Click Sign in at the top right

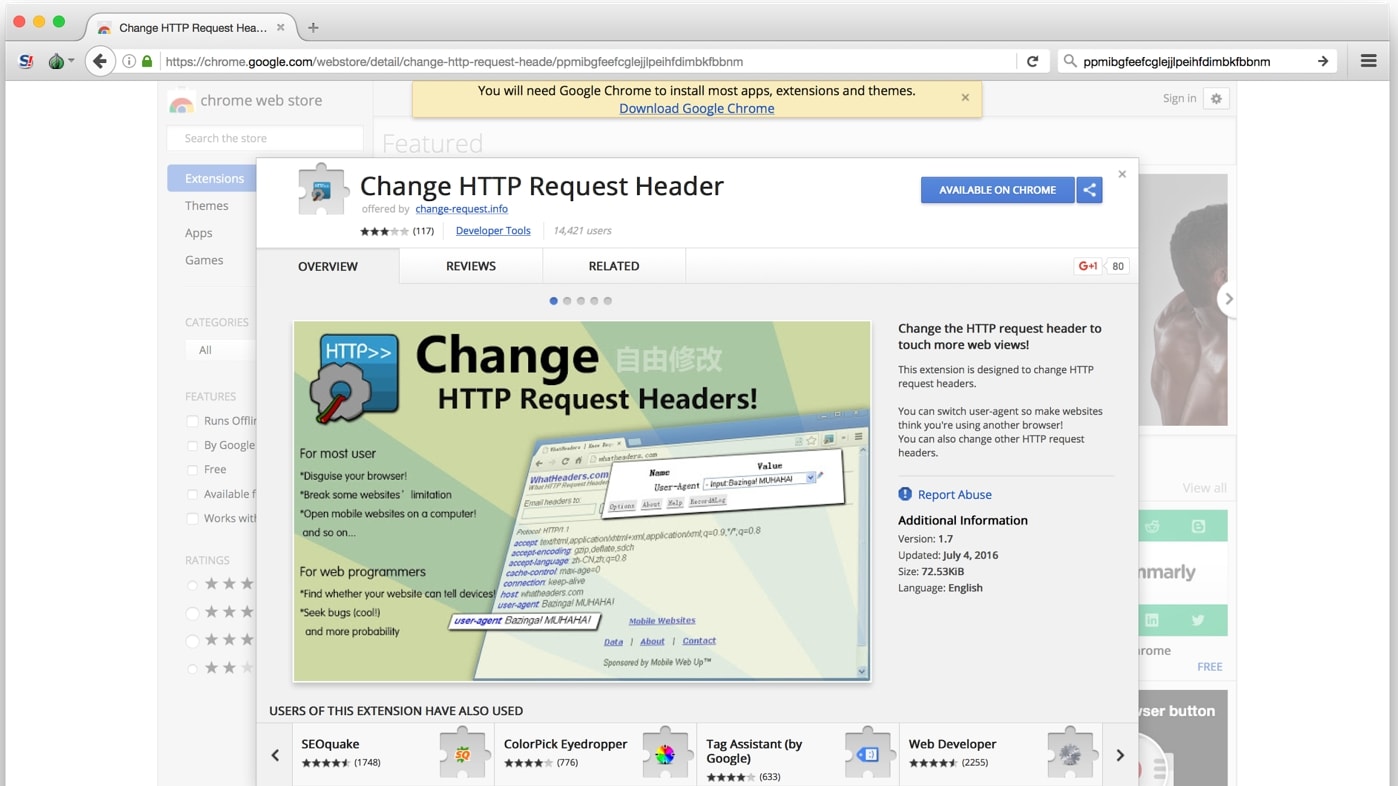1180,99
